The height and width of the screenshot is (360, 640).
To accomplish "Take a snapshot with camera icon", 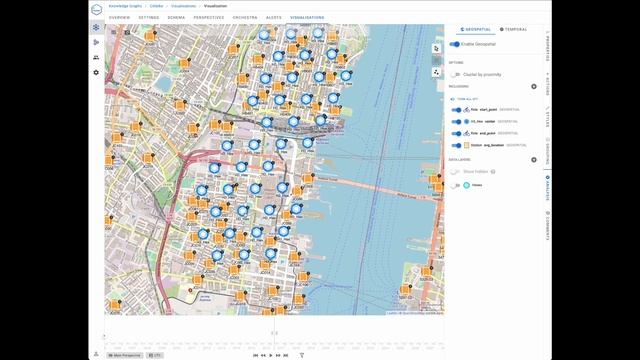I will click(x=127, y=32).
